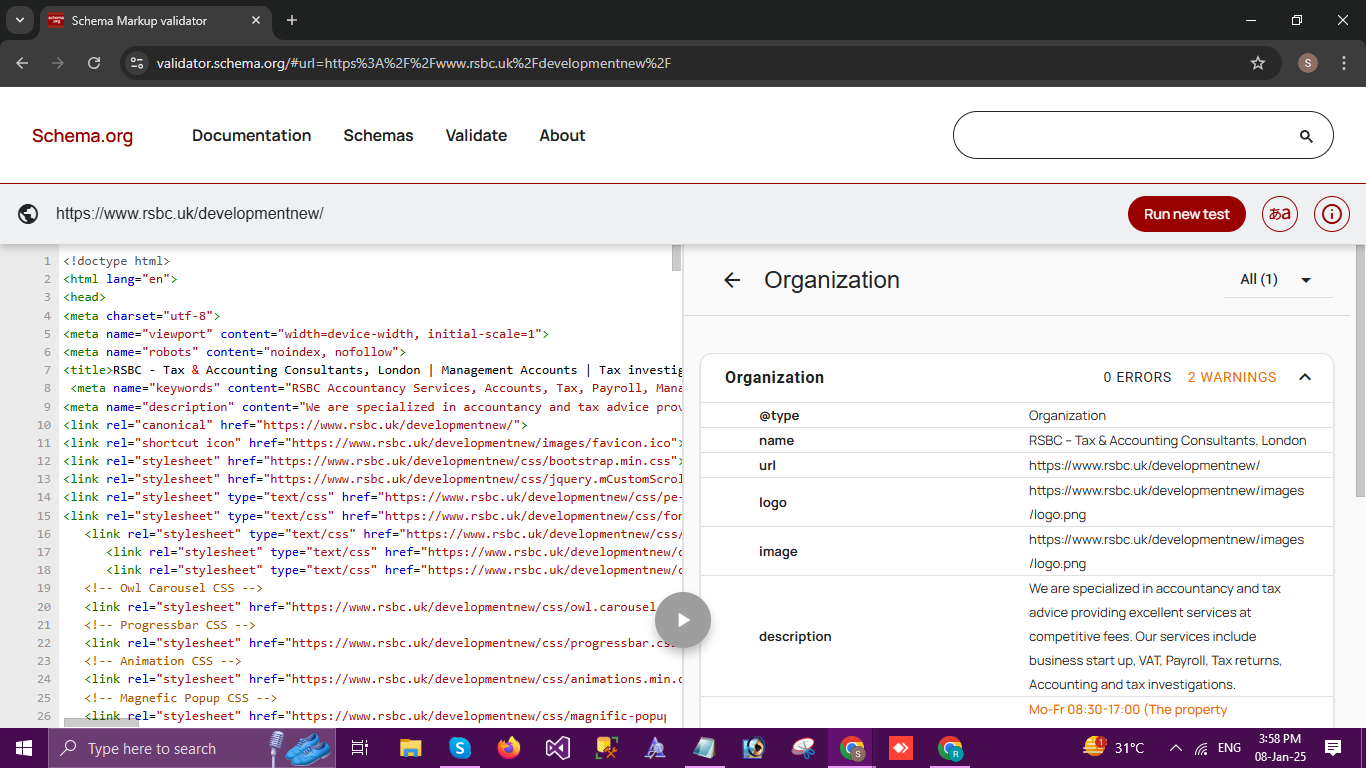Select line number 26 in code gutter

44,716
